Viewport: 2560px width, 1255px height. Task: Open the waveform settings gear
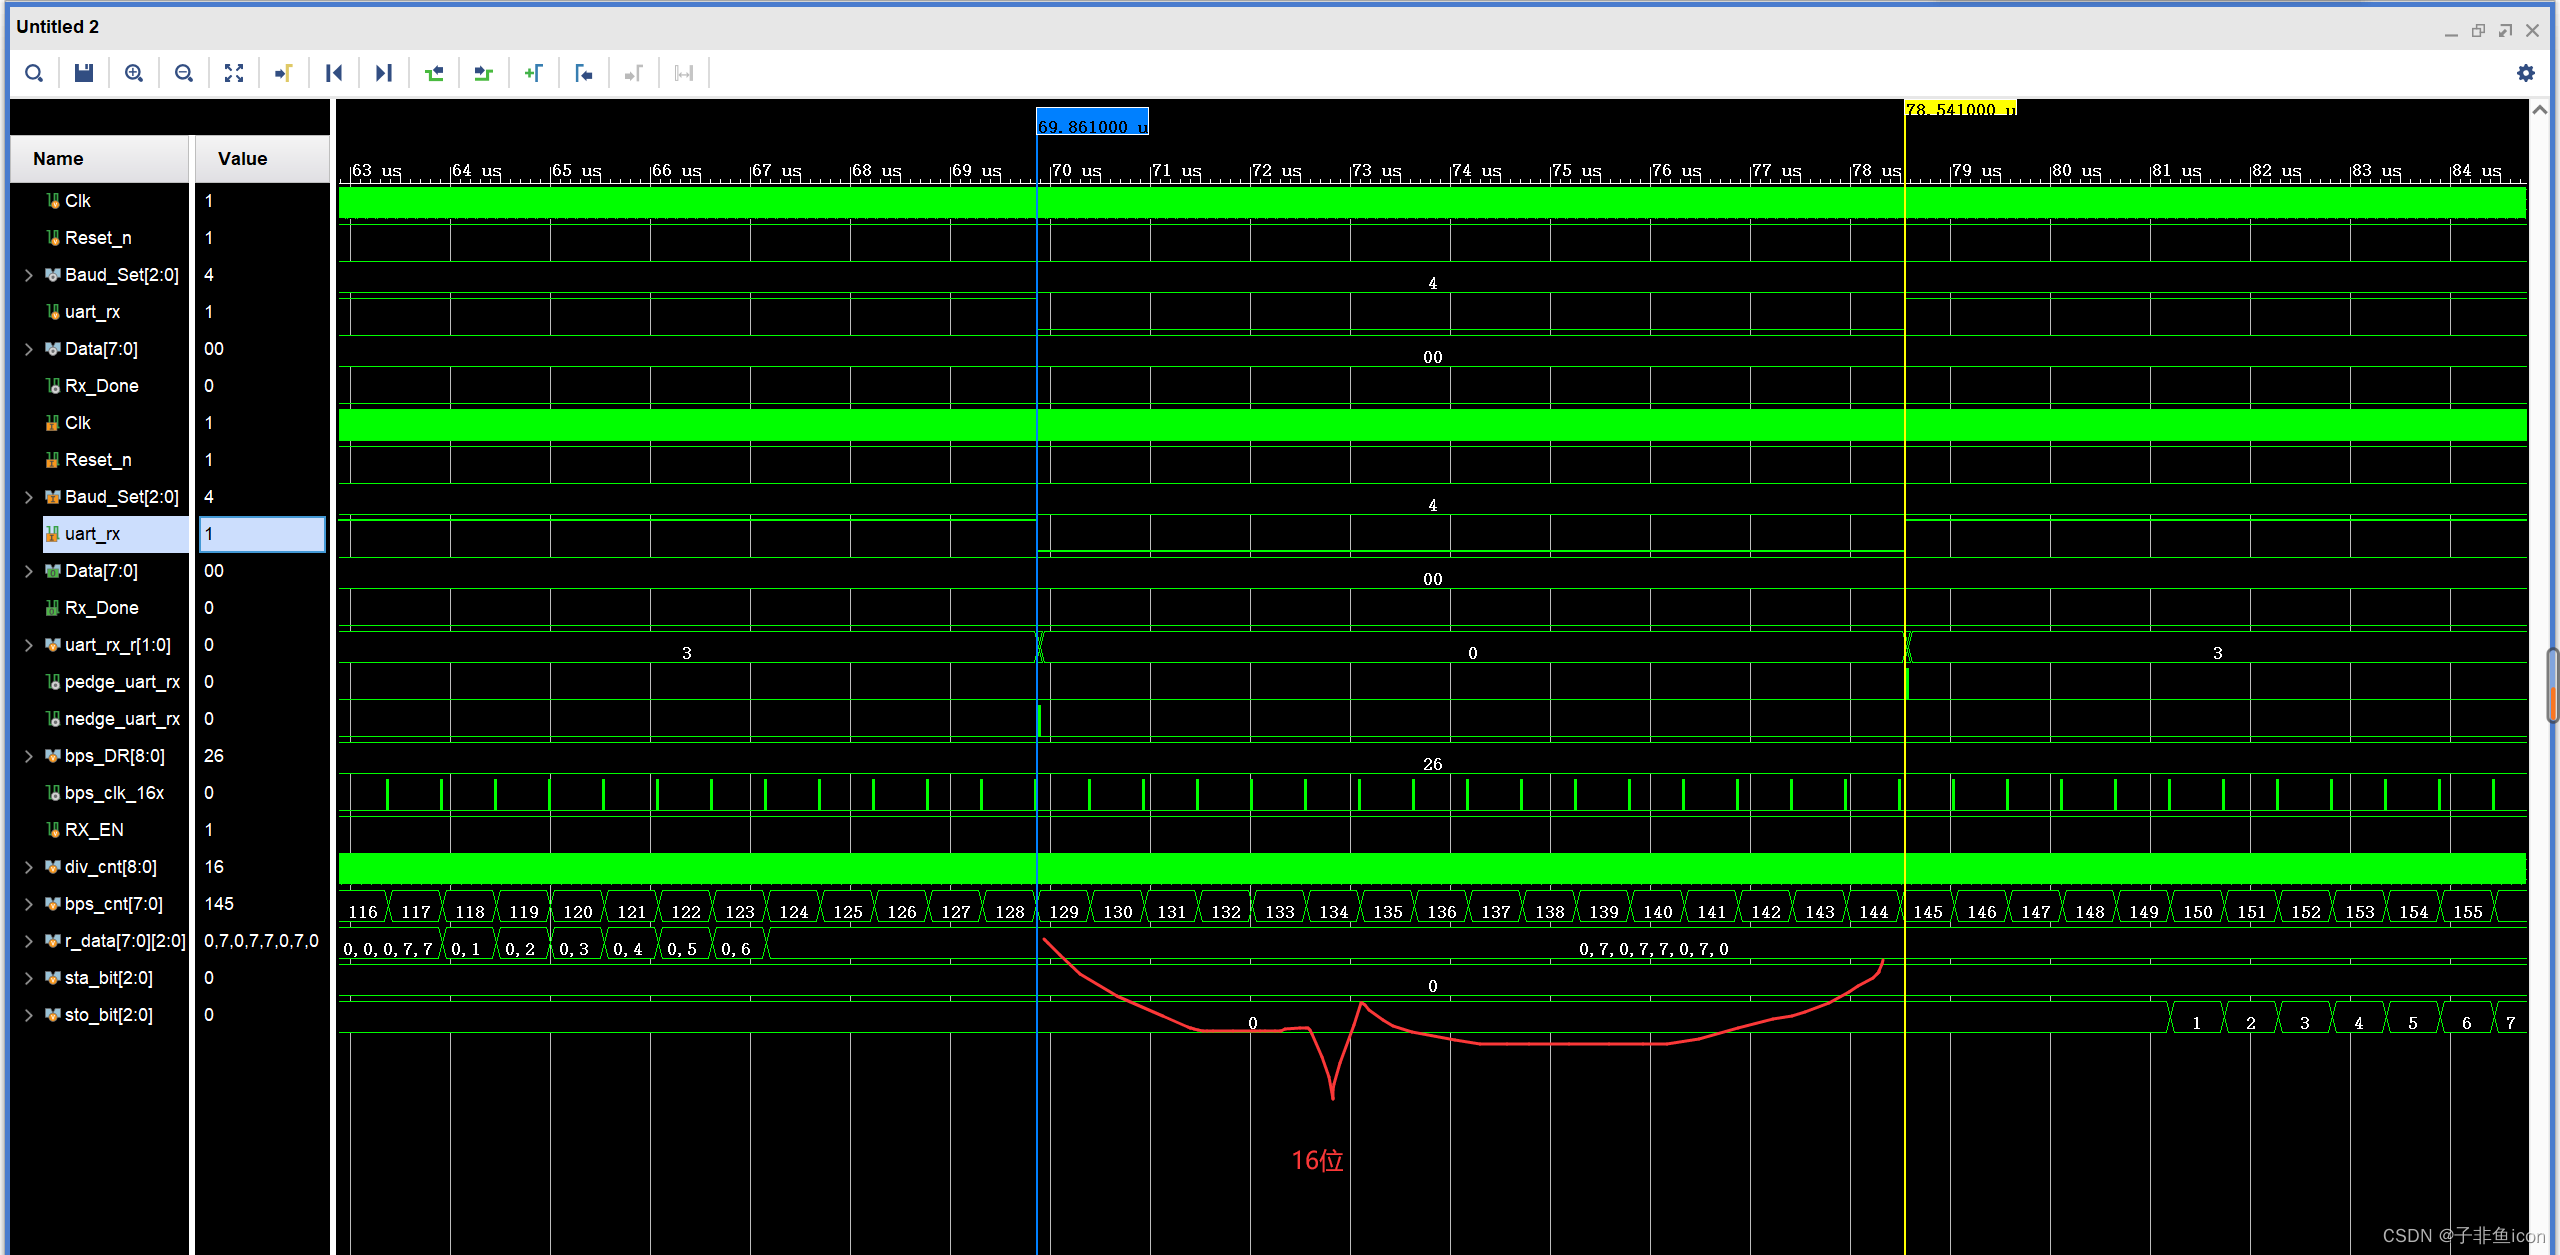click(2526, 73)
